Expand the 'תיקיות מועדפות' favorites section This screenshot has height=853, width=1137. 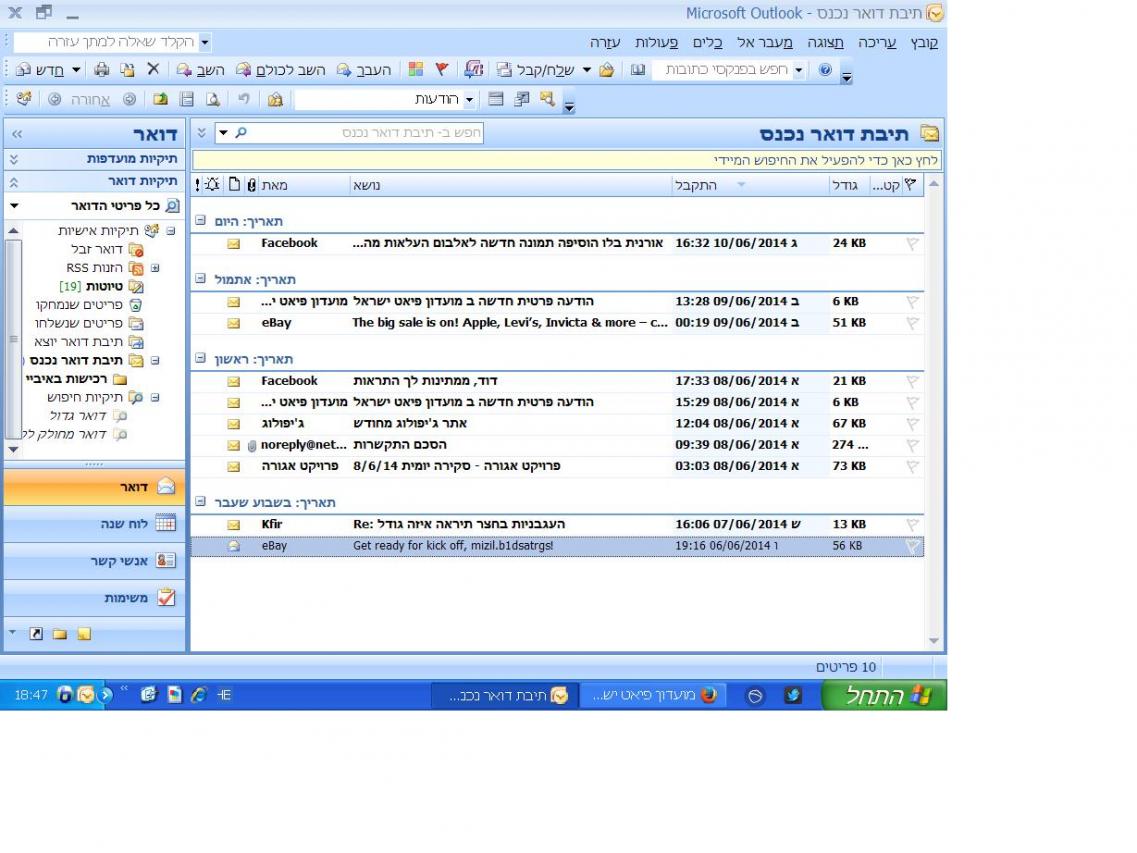coord(13,159)
